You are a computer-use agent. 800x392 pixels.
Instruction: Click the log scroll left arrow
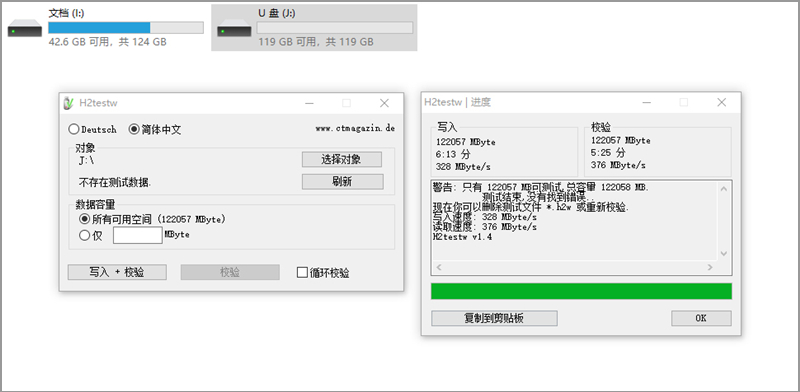point(439,267)
